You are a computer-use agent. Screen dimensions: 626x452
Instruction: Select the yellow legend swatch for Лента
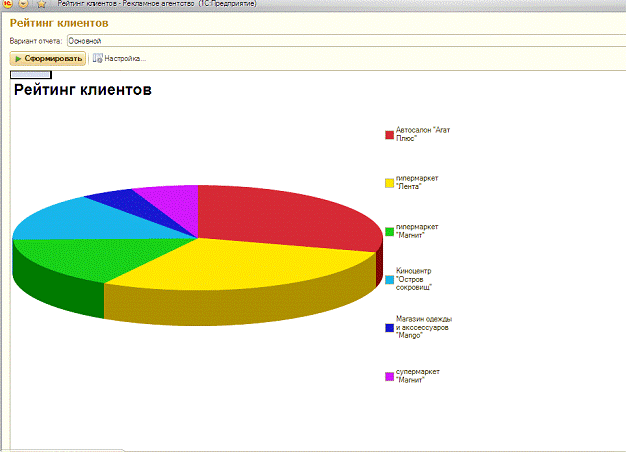(x=390, y=183)
